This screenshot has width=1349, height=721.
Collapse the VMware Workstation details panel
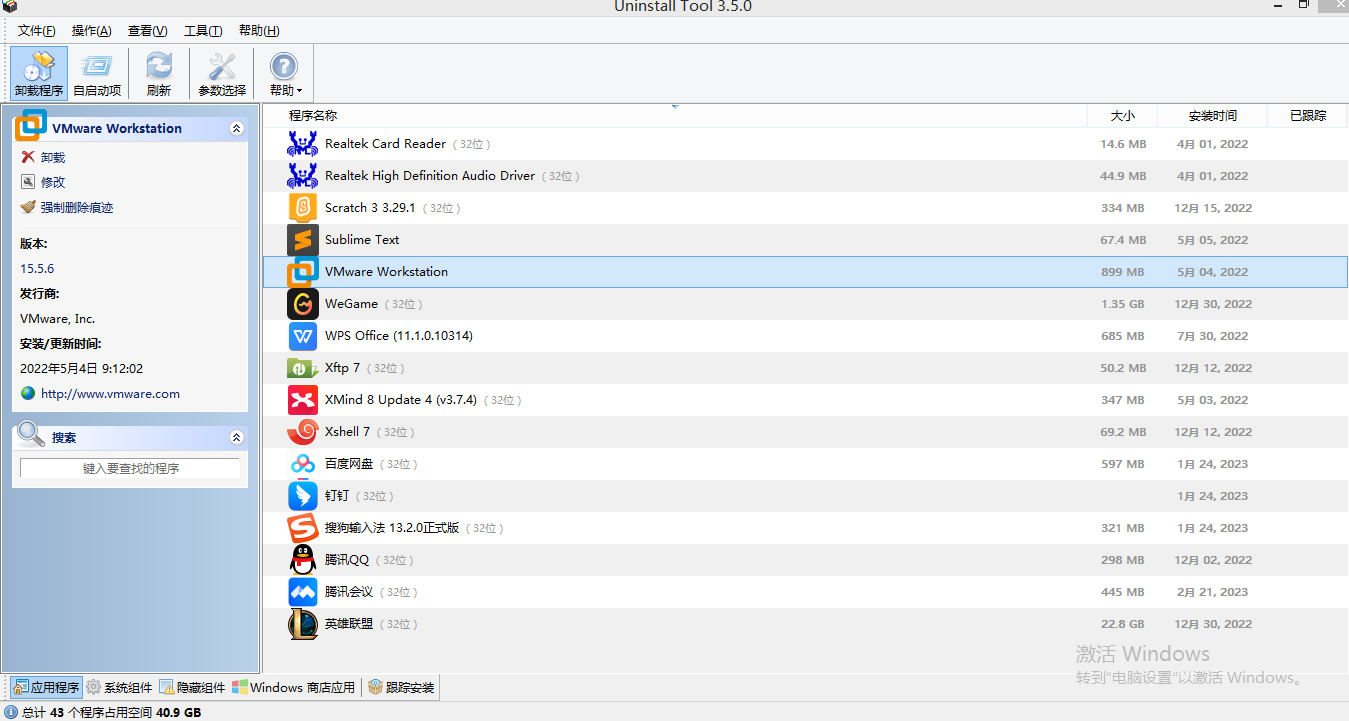pyautogui.click(x=236, y=128)
